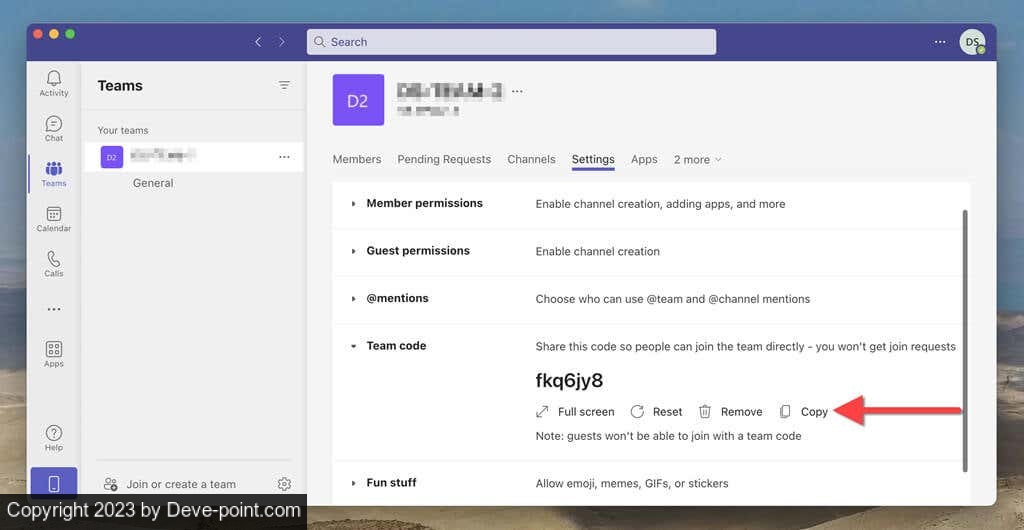Go to Calls in sidebar
This screenshot has height=530, width=1024.
pos(54,264)
